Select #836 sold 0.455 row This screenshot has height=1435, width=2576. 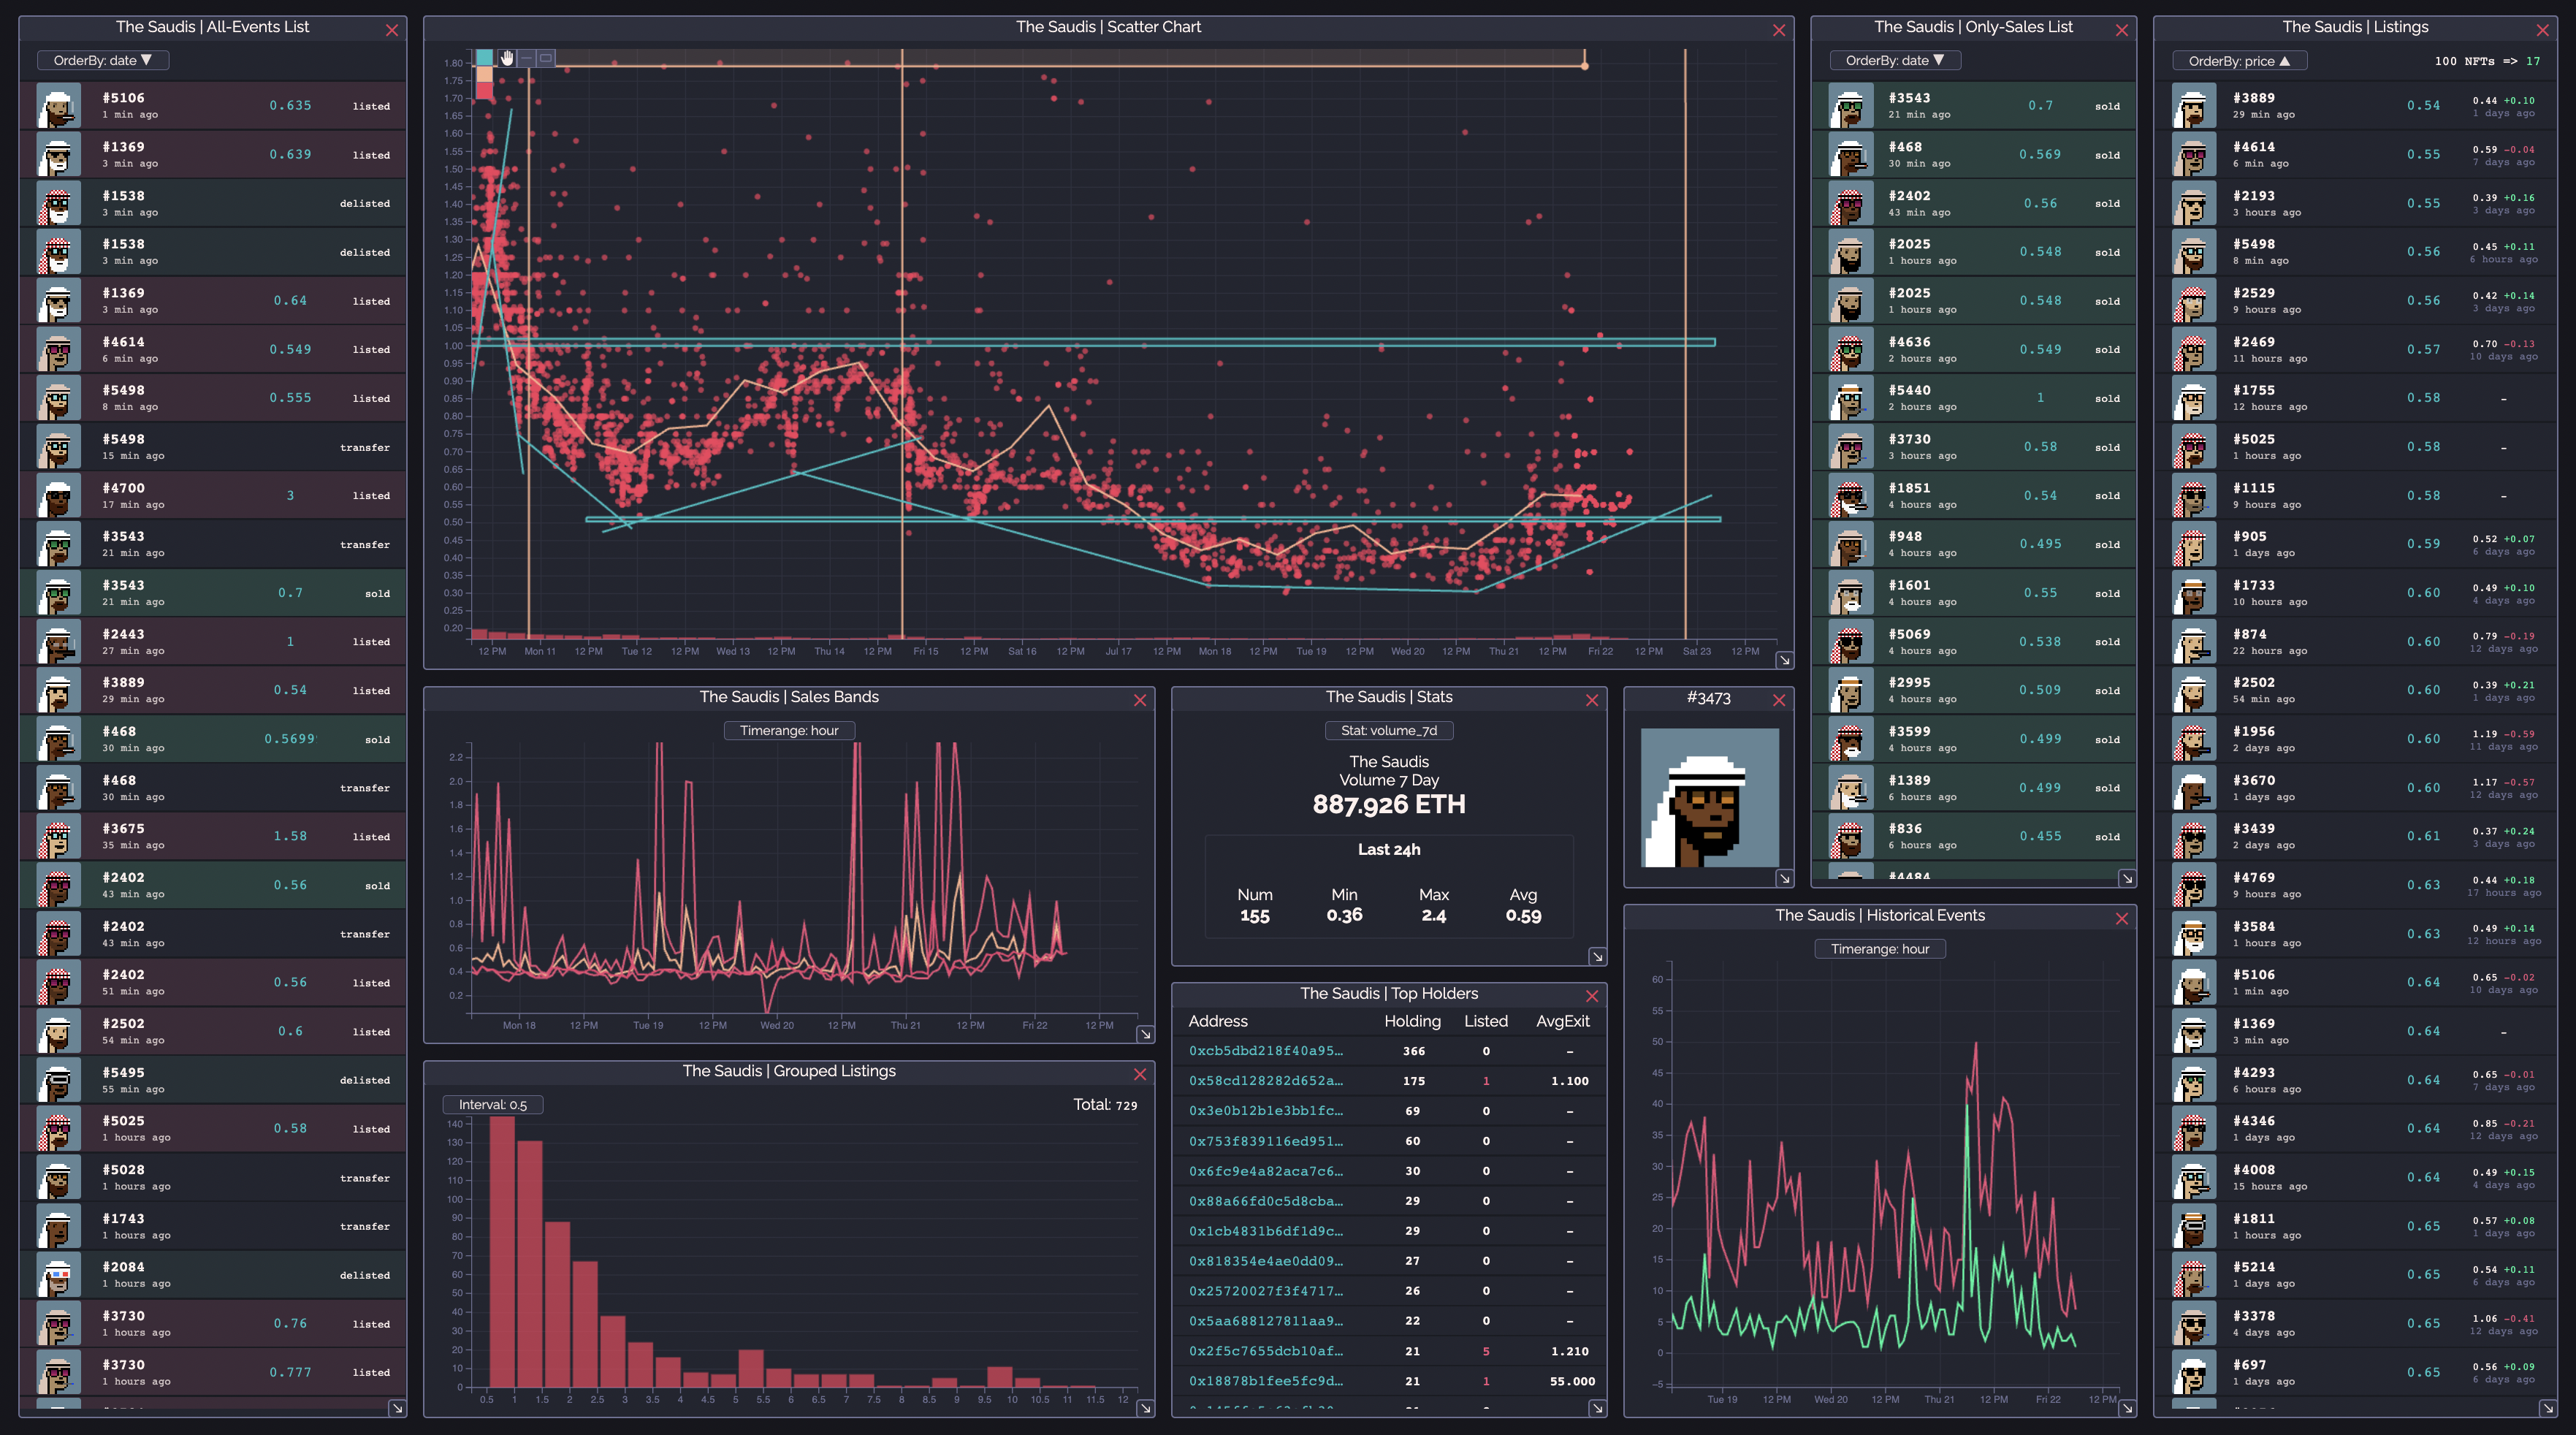tap(1973, 836)
